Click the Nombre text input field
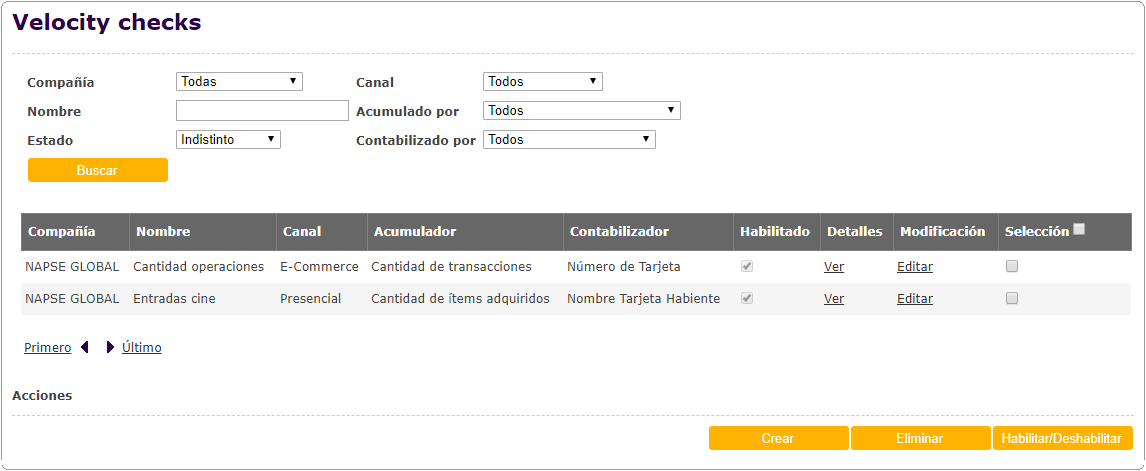Image resolution: width=1146 pixels, height=471 pixels. pos(262,111)
